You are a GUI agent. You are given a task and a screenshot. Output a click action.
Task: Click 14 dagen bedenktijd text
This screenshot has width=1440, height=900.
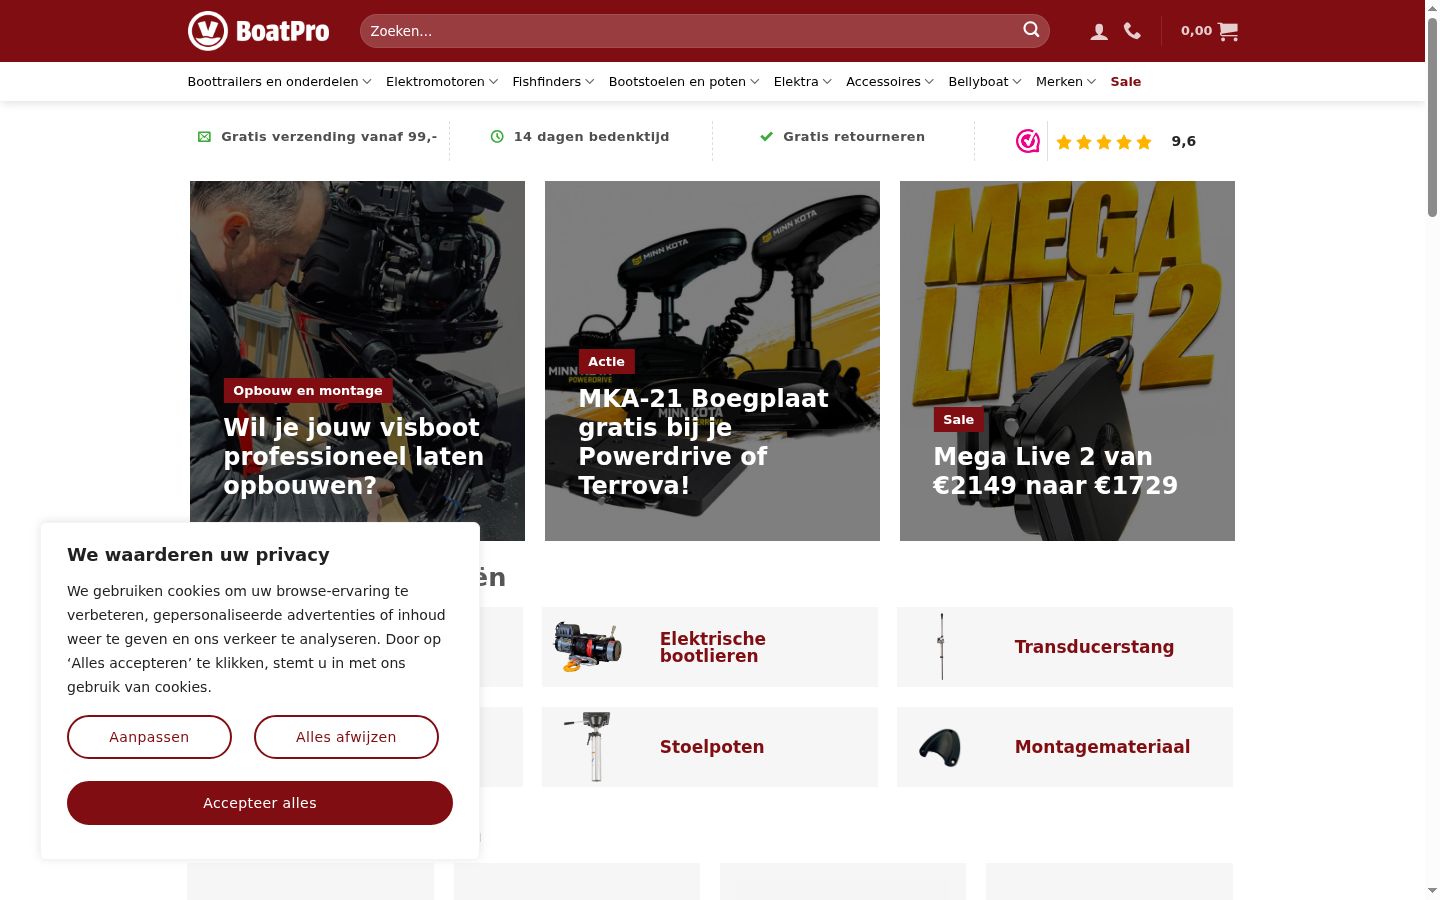click(x=591, y=137)
